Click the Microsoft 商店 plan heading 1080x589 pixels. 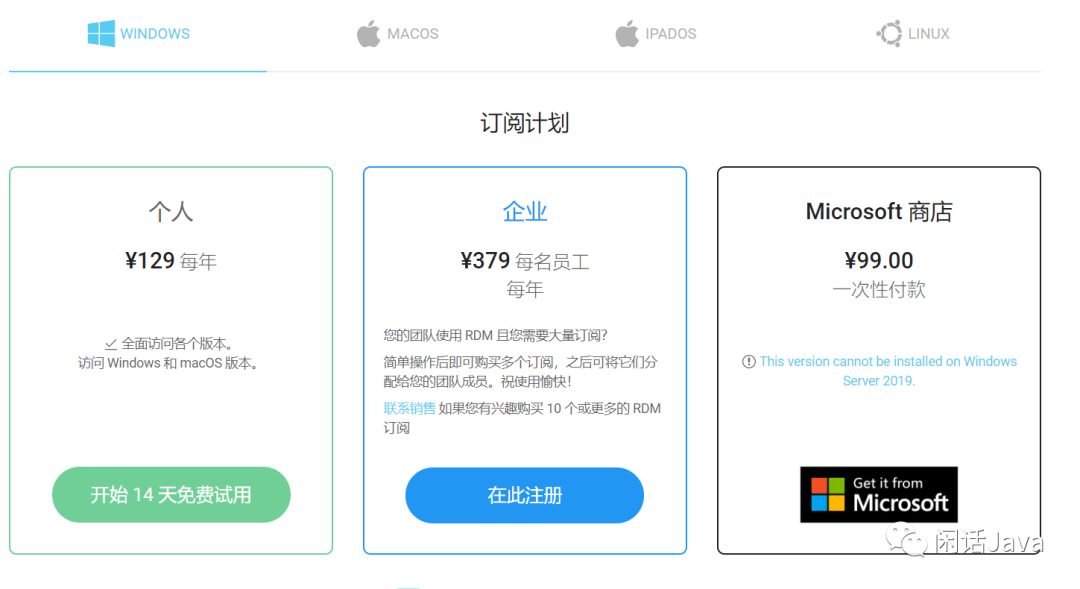click(879, 211)
